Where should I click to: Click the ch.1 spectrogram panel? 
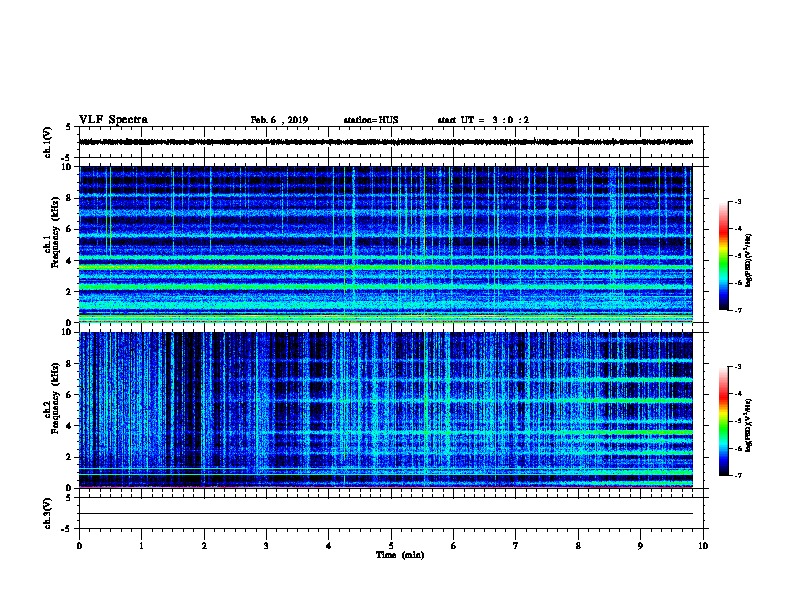tap(386, 244)
